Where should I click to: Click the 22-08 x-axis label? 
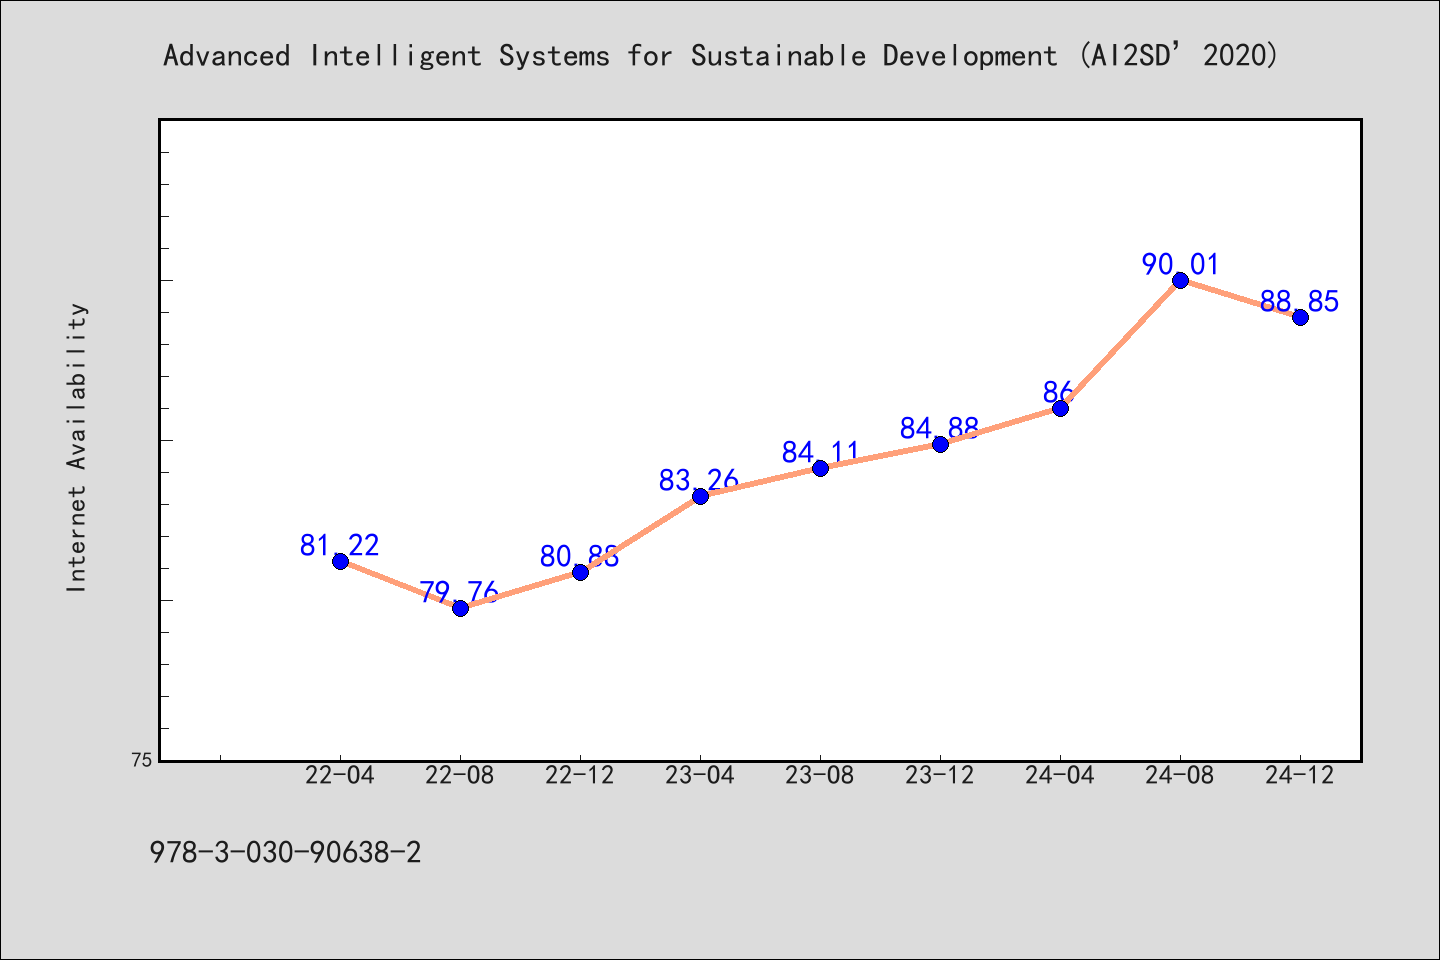(460, 775)
